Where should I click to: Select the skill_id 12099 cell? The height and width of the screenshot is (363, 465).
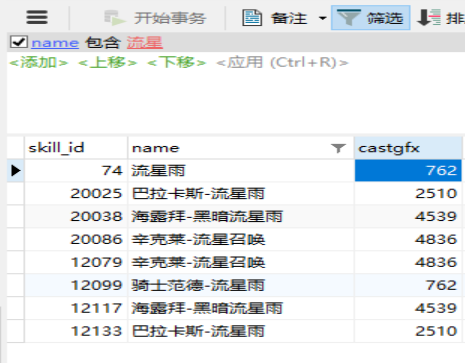pyautogui.click(x=76, y=286)
